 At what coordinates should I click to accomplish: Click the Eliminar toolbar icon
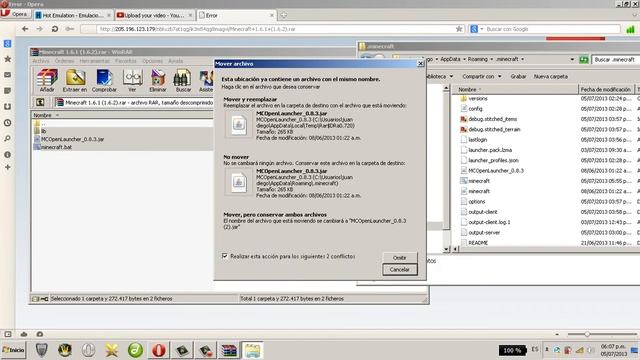coord(158,80)
